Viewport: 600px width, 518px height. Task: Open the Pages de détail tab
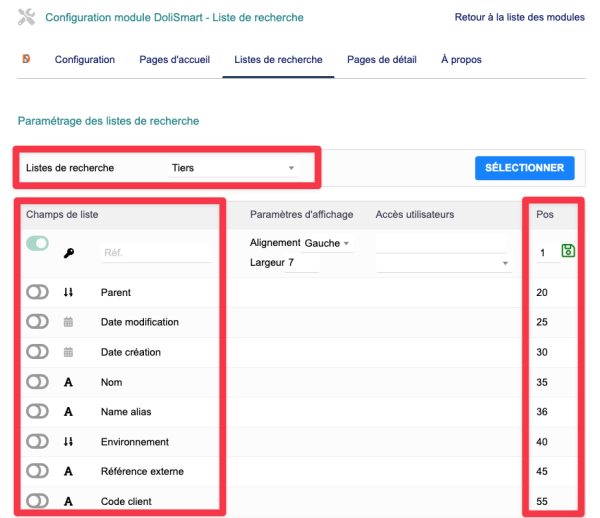point(381,60)
